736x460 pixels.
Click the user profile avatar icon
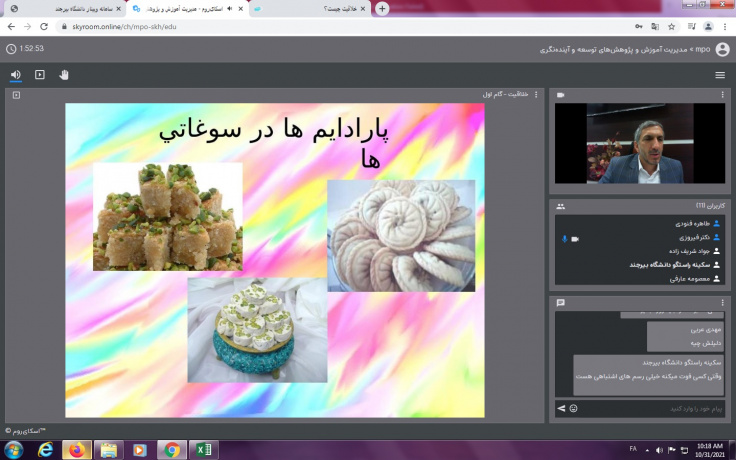[722, 48]
